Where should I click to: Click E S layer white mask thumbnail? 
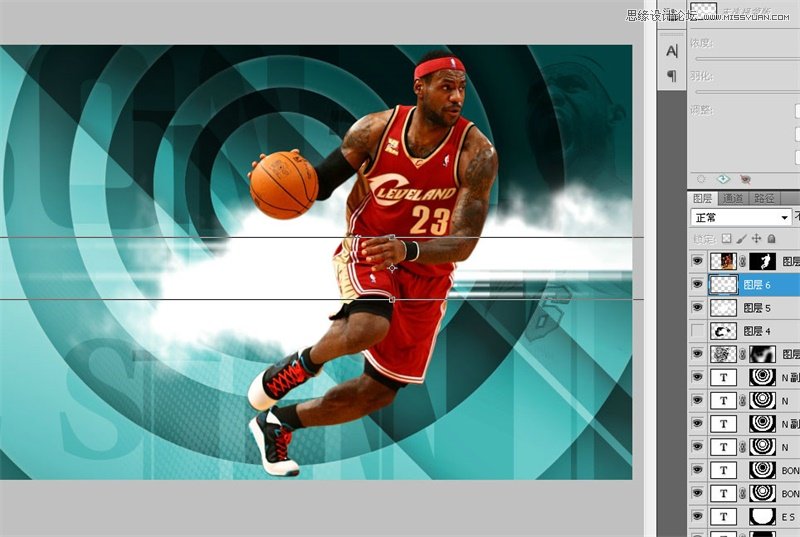click(x=762, y=517)
